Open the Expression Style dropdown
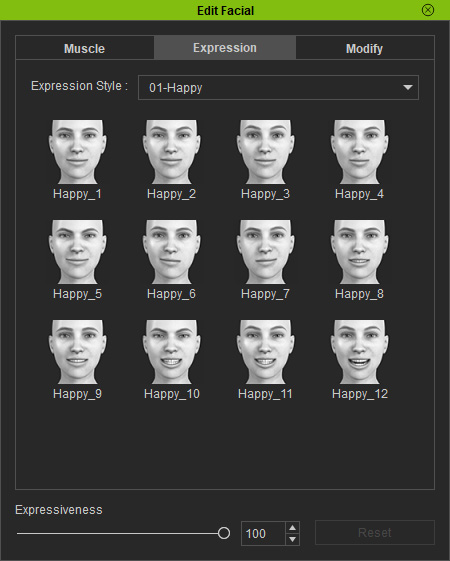 (x=278, y=88)
